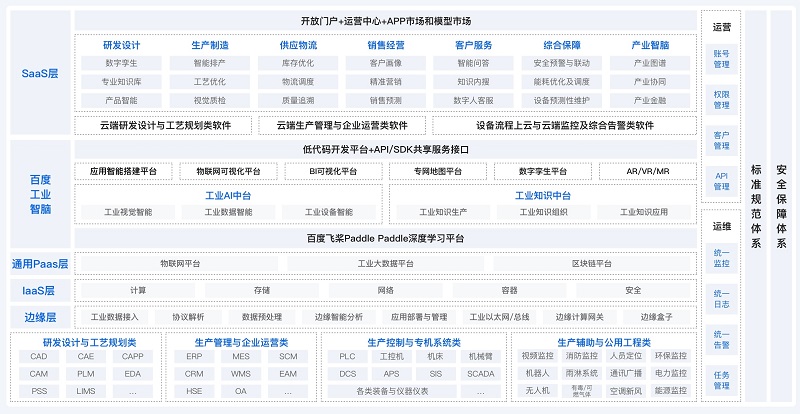Click the '安全保障体系' vertical bar
Screen dimensions: 800x414
[781, 206]
